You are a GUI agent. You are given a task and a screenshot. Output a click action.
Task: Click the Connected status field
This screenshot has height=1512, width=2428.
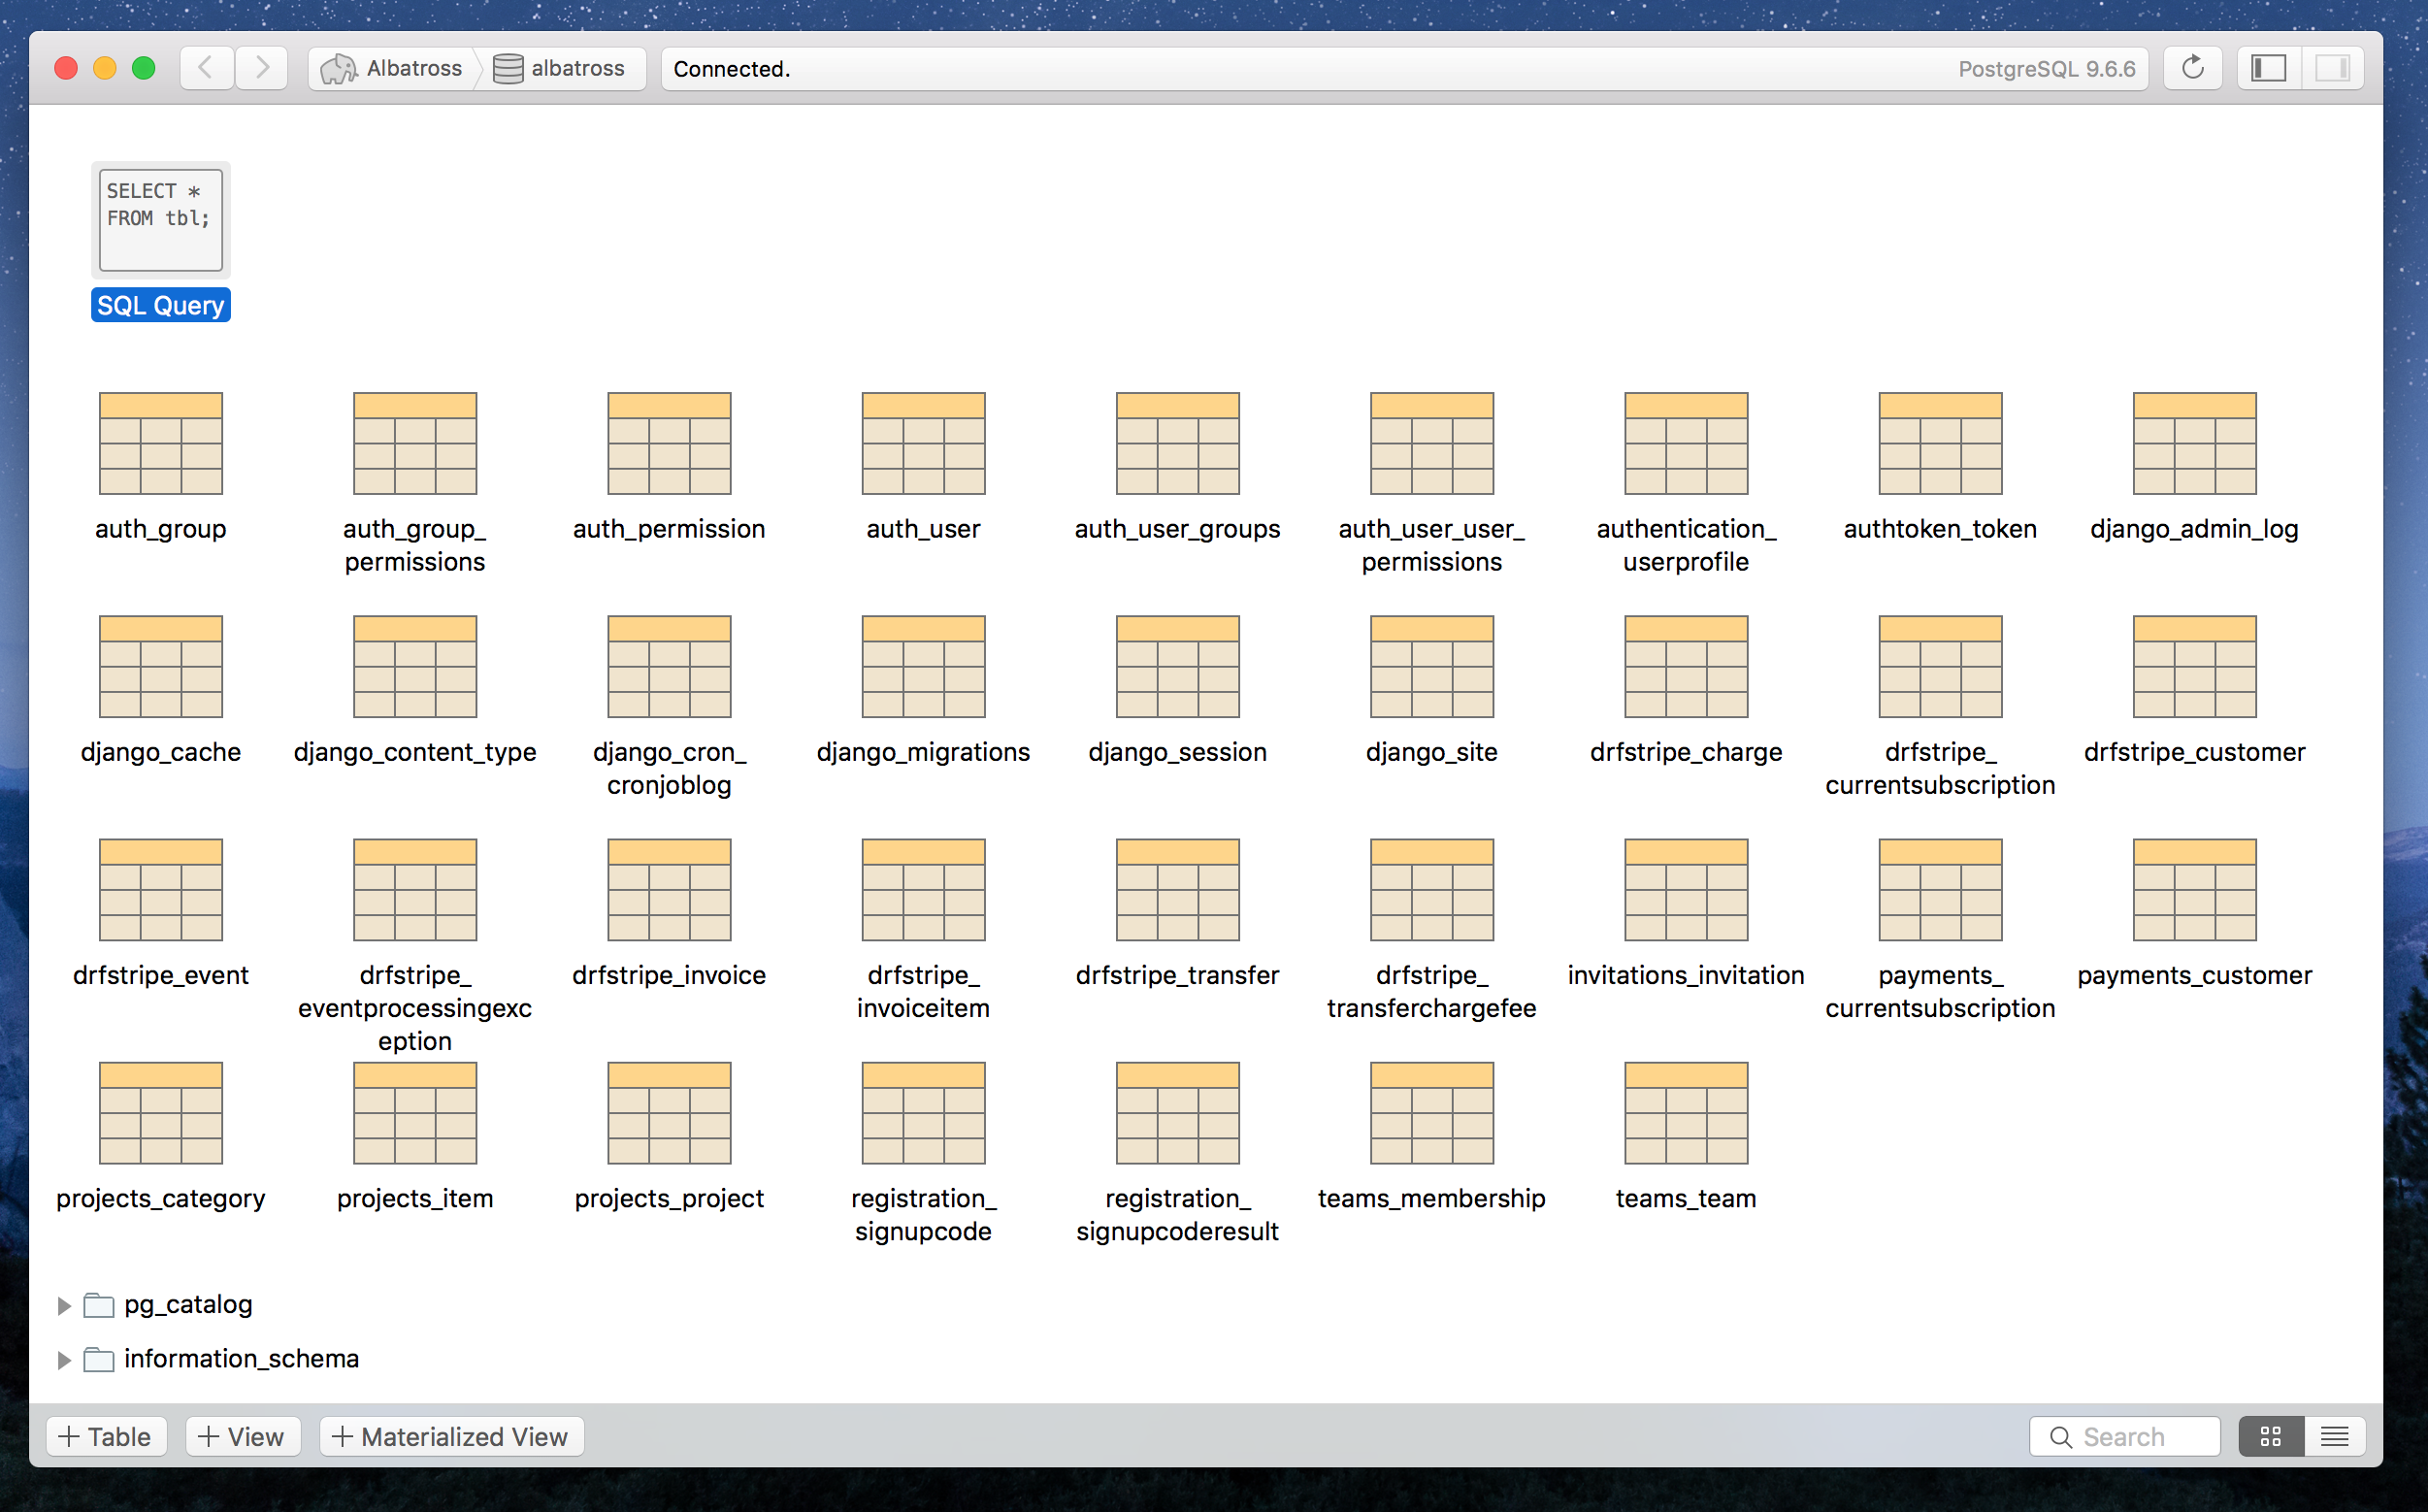pyautogui.click(x=1404, y=68)
